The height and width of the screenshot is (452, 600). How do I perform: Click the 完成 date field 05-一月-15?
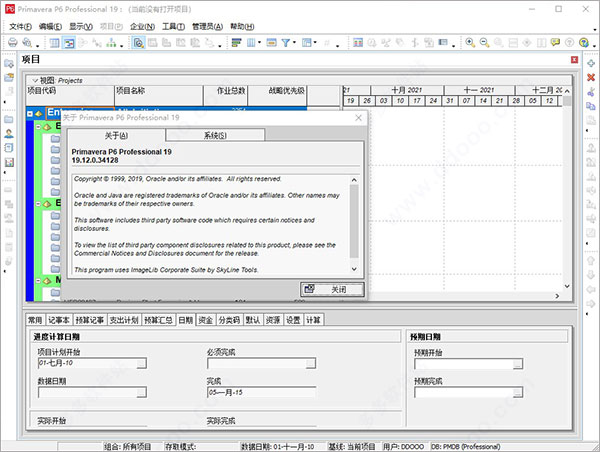pos(261,392)
